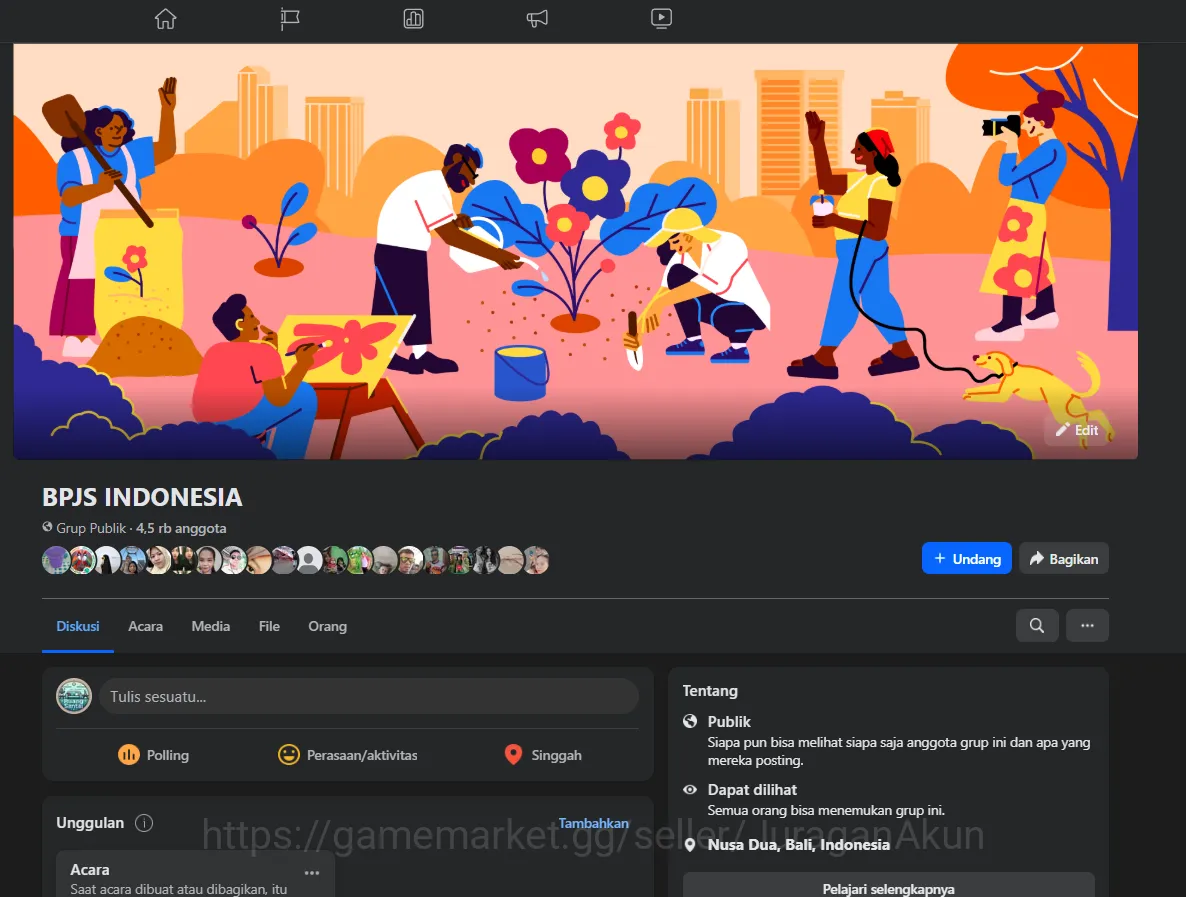Open the insights chart icon in top bar

413,18
